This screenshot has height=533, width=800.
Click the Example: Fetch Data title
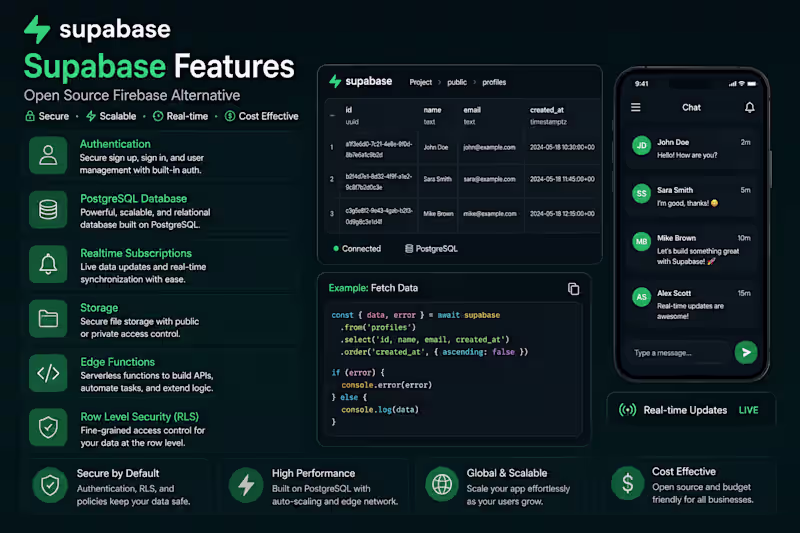(x=373, y=288)
